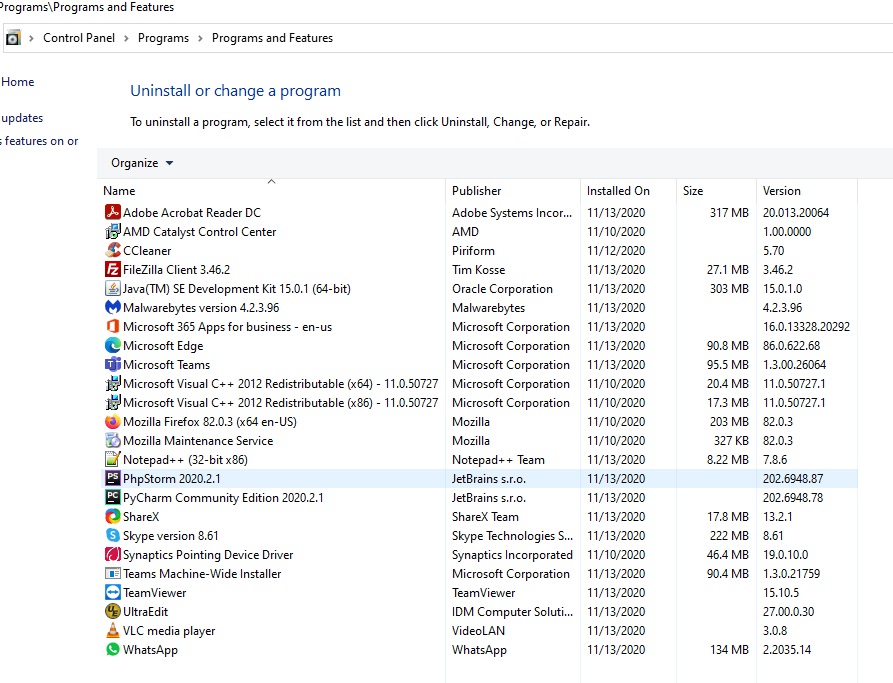Sort list by Publisher column header

pyautogui.click(x=513, y=191)
